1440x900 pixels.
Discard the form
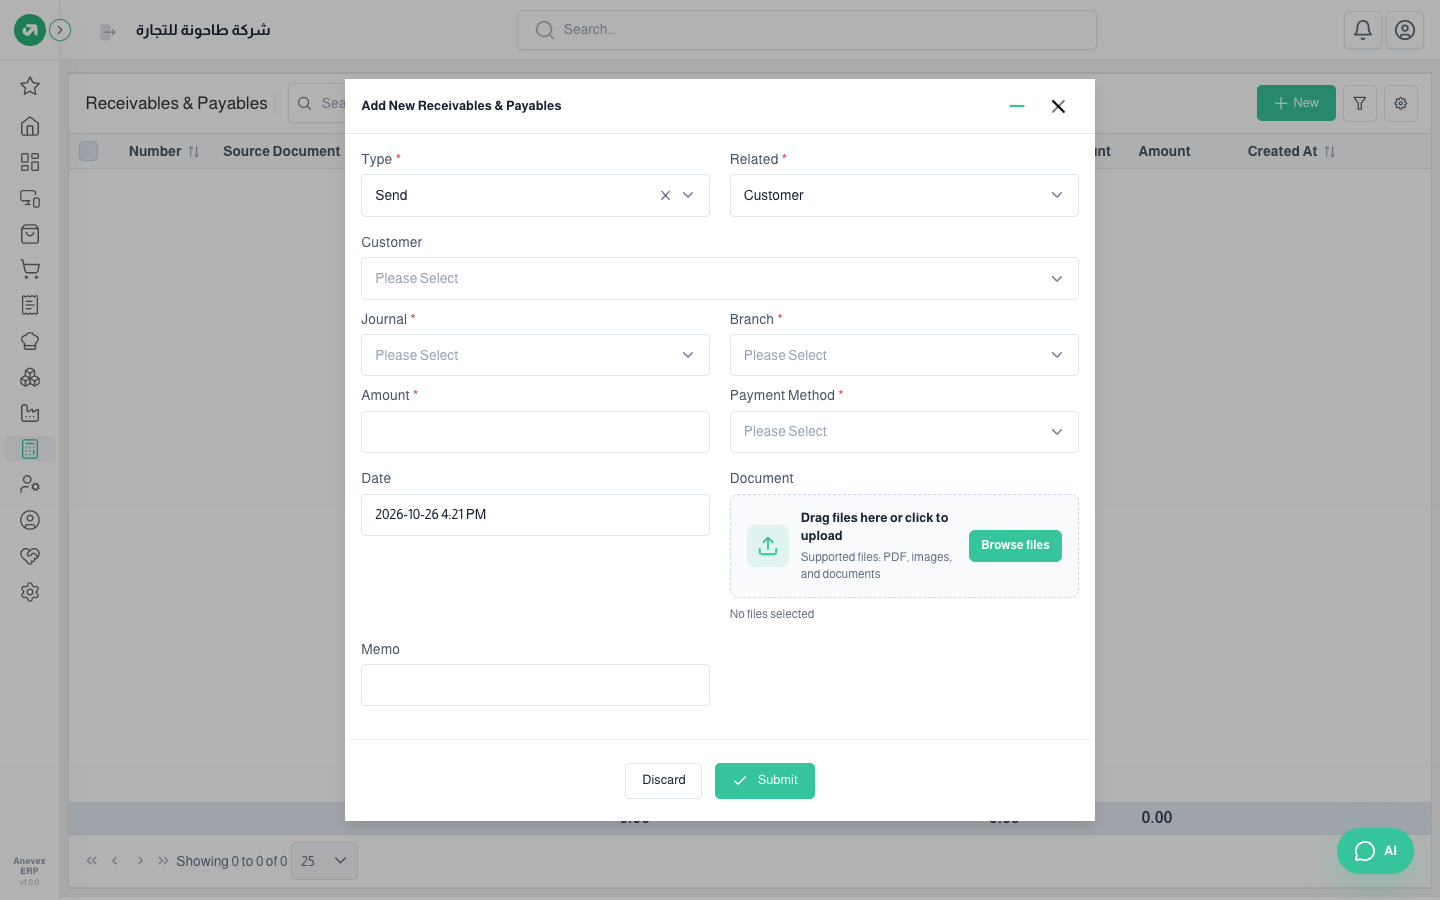point(663,781)
